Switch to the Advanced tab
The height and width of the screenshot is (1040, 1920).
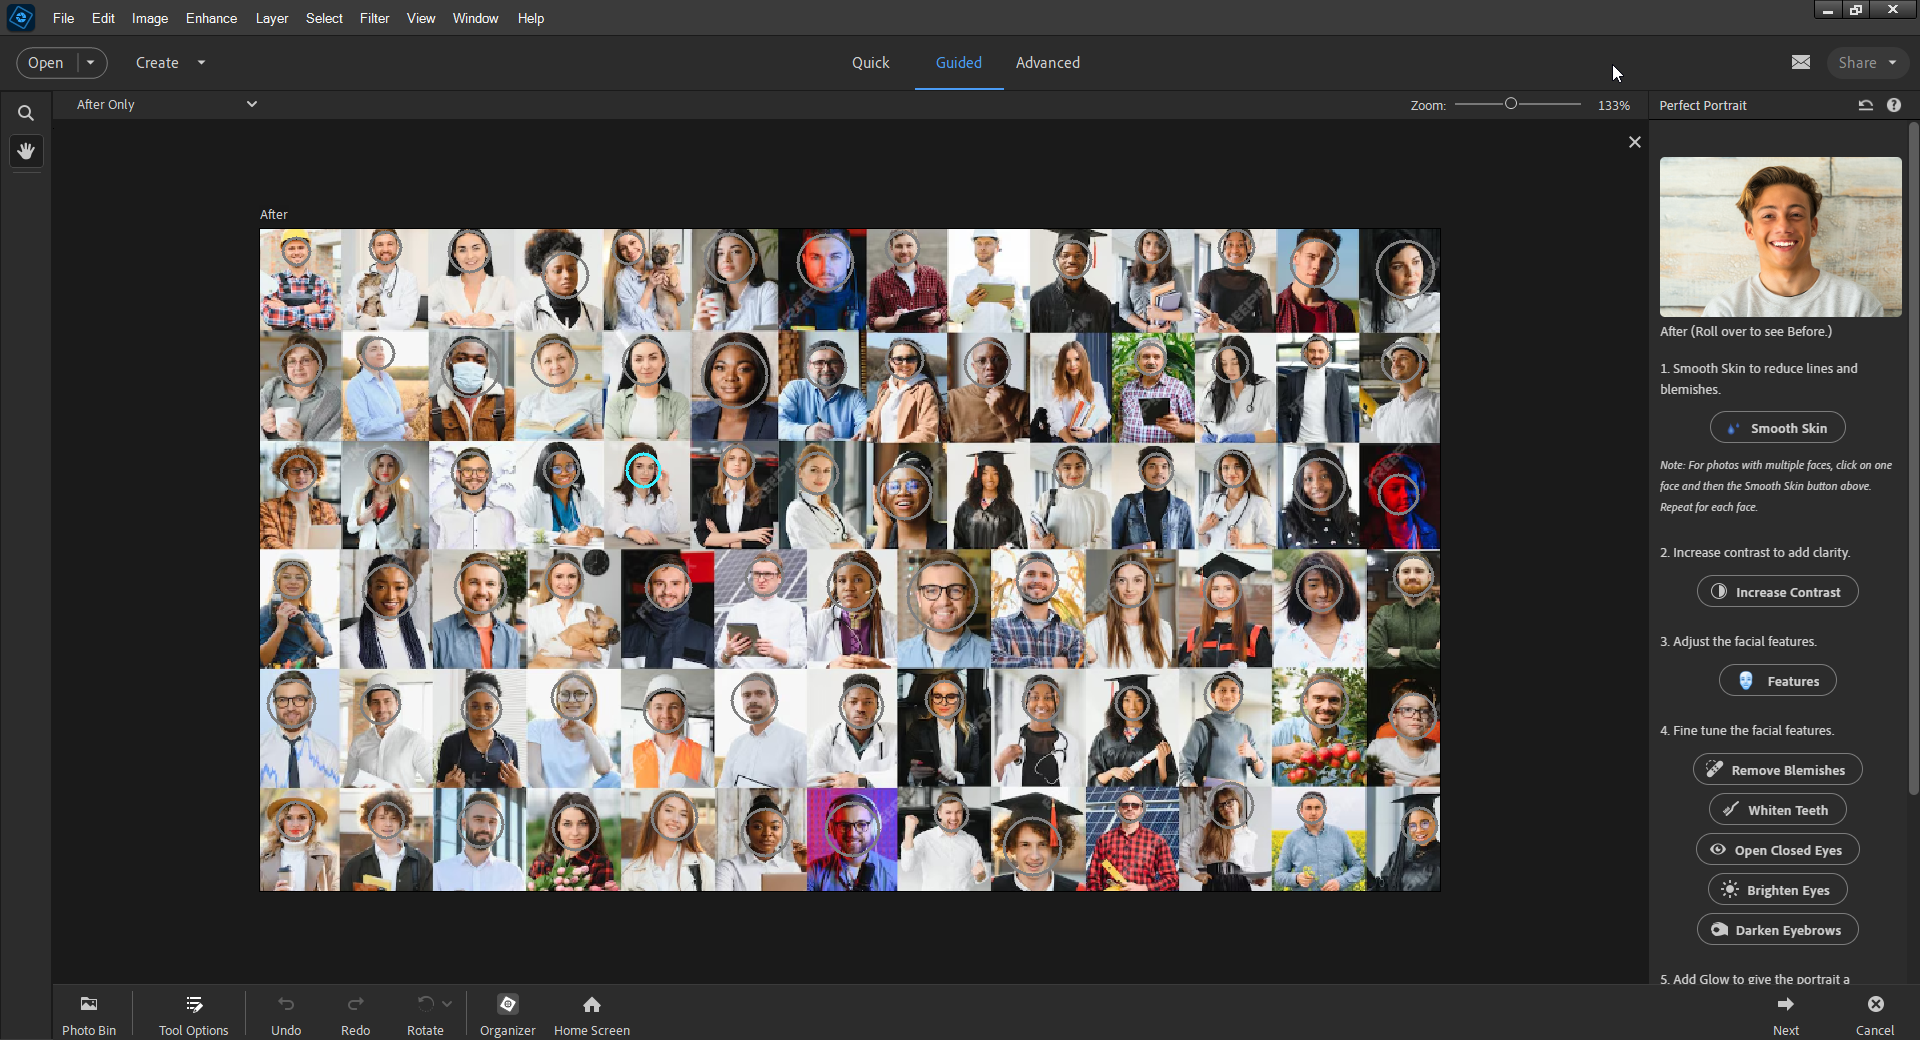[1047, 62]
